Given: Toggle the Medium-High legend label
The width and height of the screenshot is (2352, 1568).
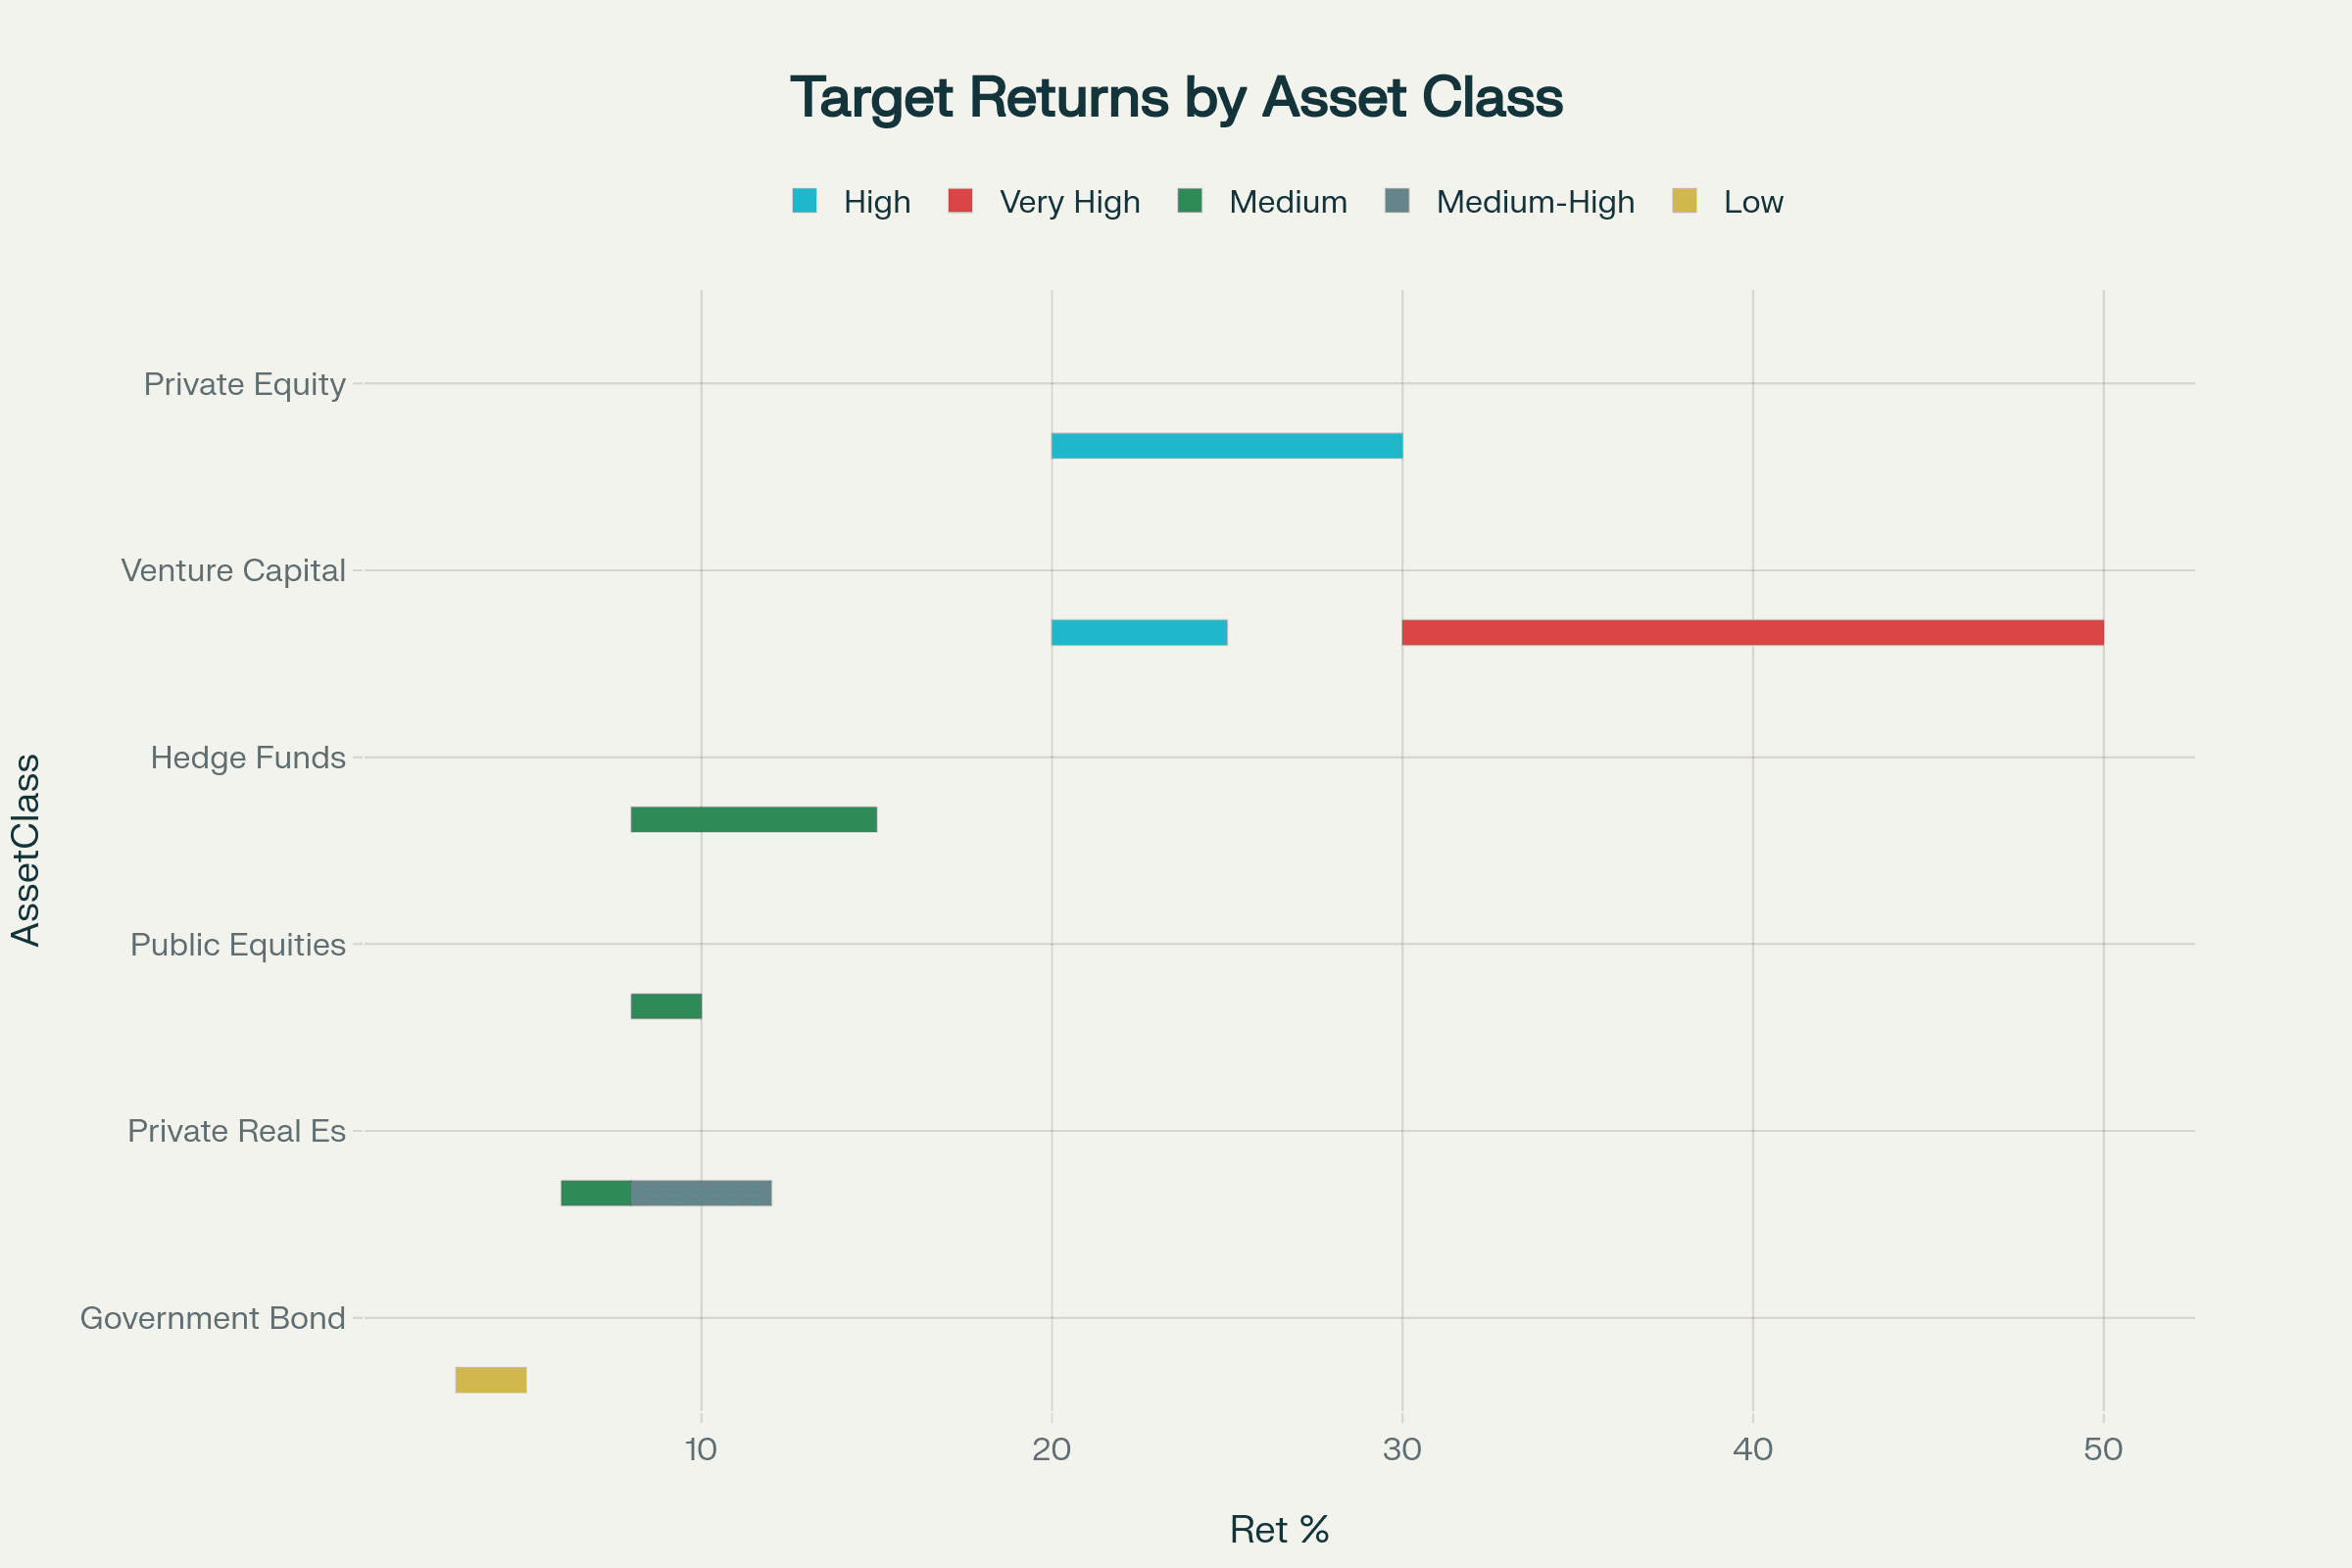Looking at the screenshot, I should [1534, 202].
